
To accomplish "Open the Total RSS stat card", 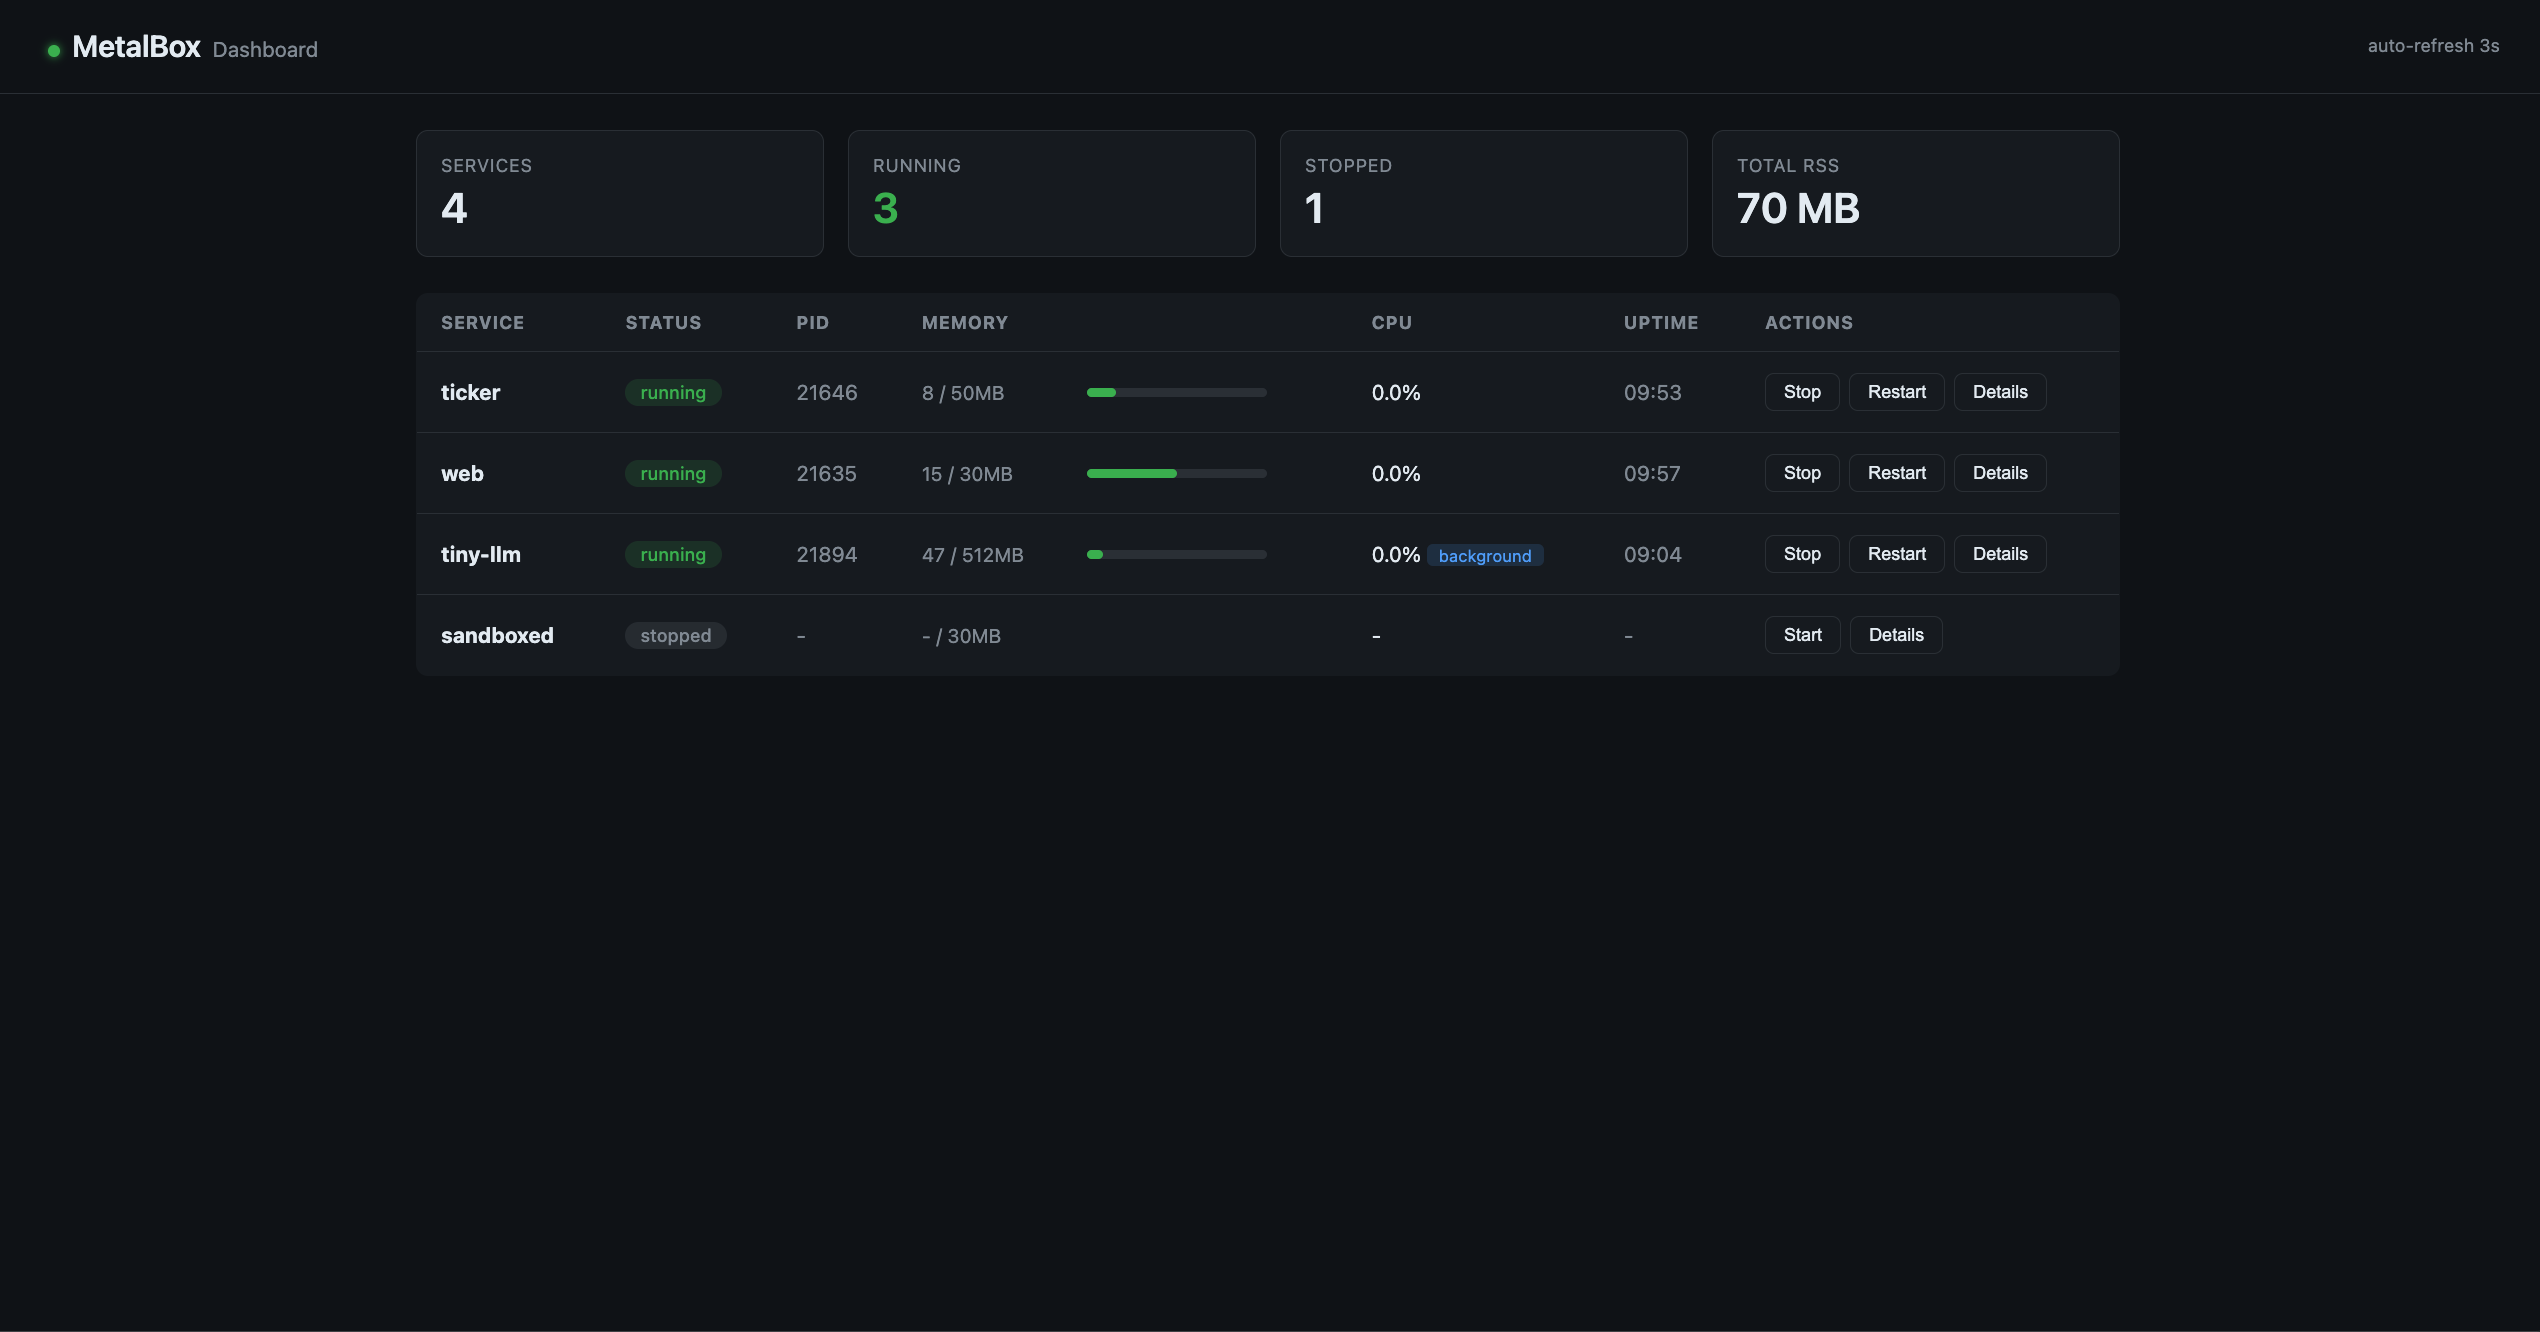I will pos(1916,193).
